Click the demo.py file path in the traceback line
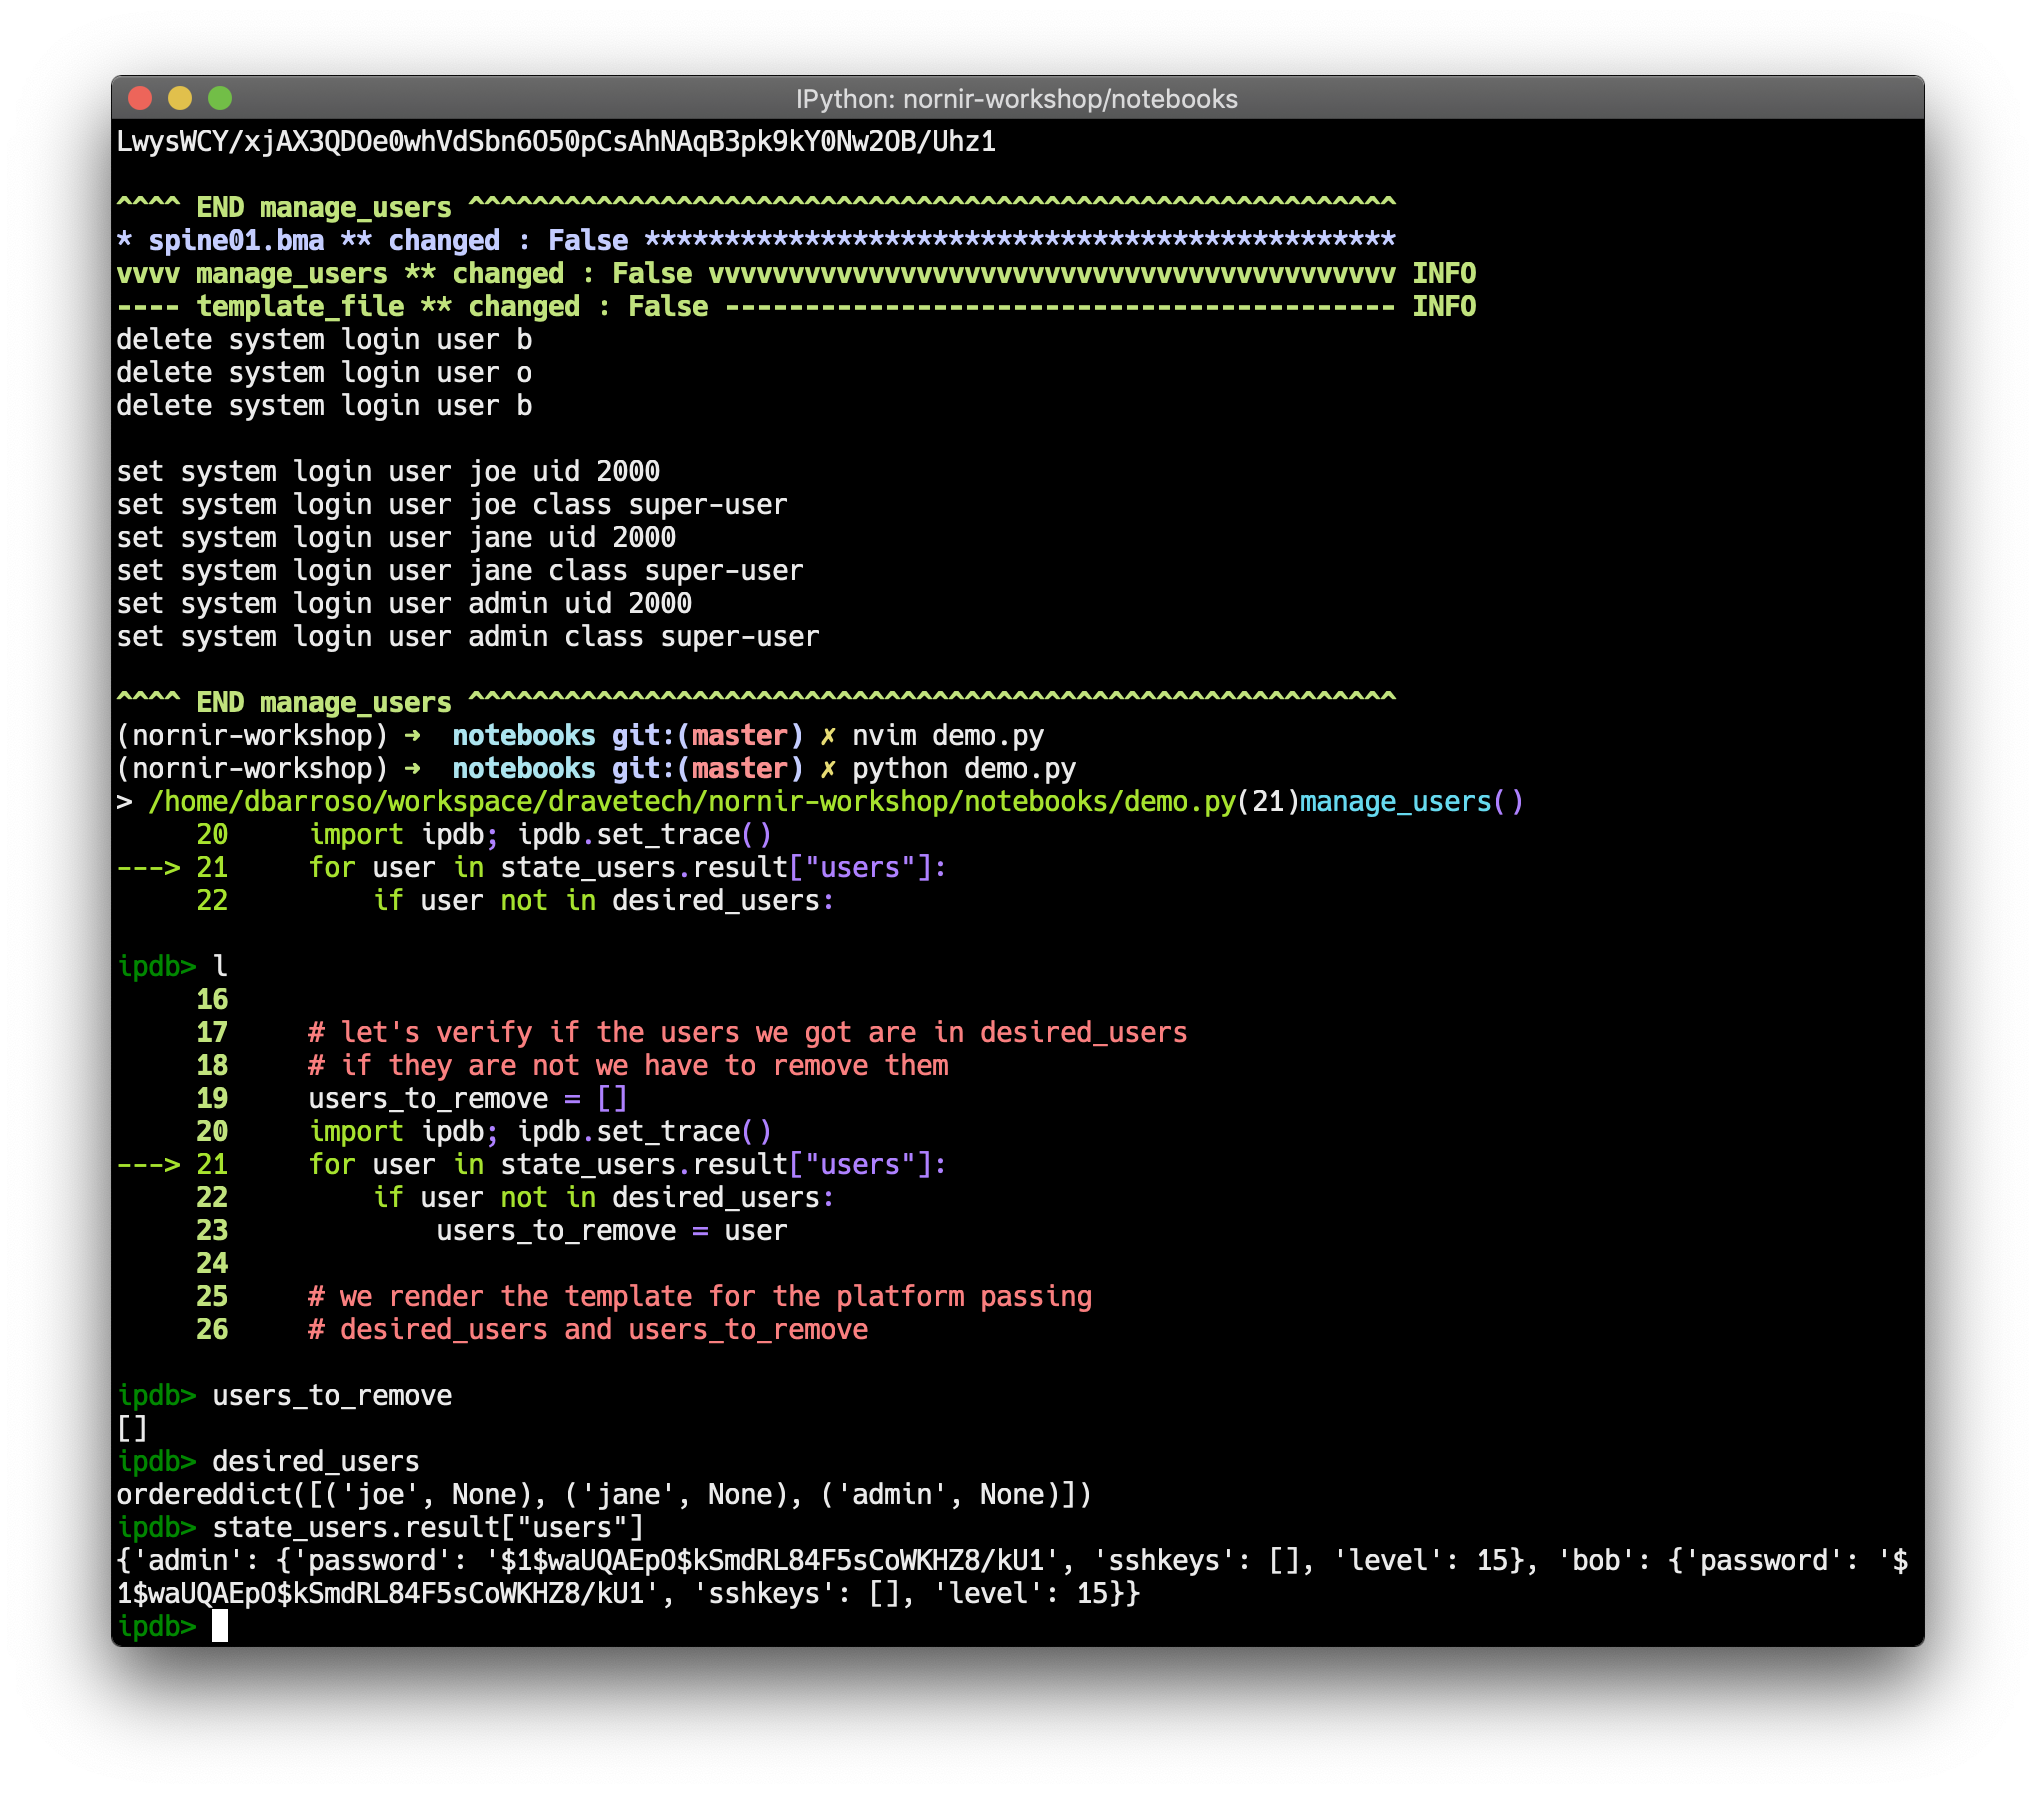This screenshot has height=1794, width=2036. [692, 802]
